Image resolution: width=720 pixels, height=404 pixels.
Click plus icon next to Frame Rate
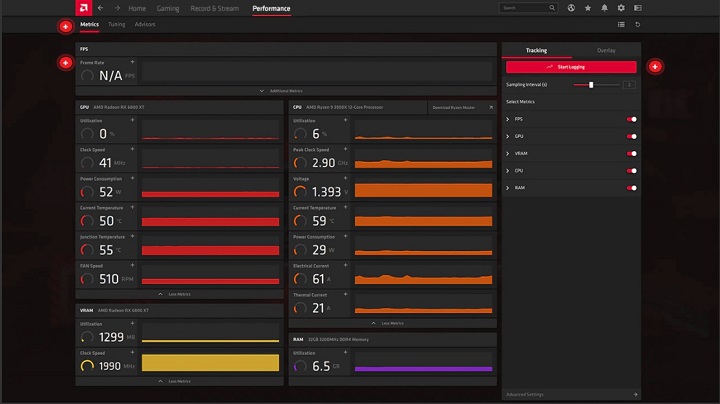click(132, 62)
